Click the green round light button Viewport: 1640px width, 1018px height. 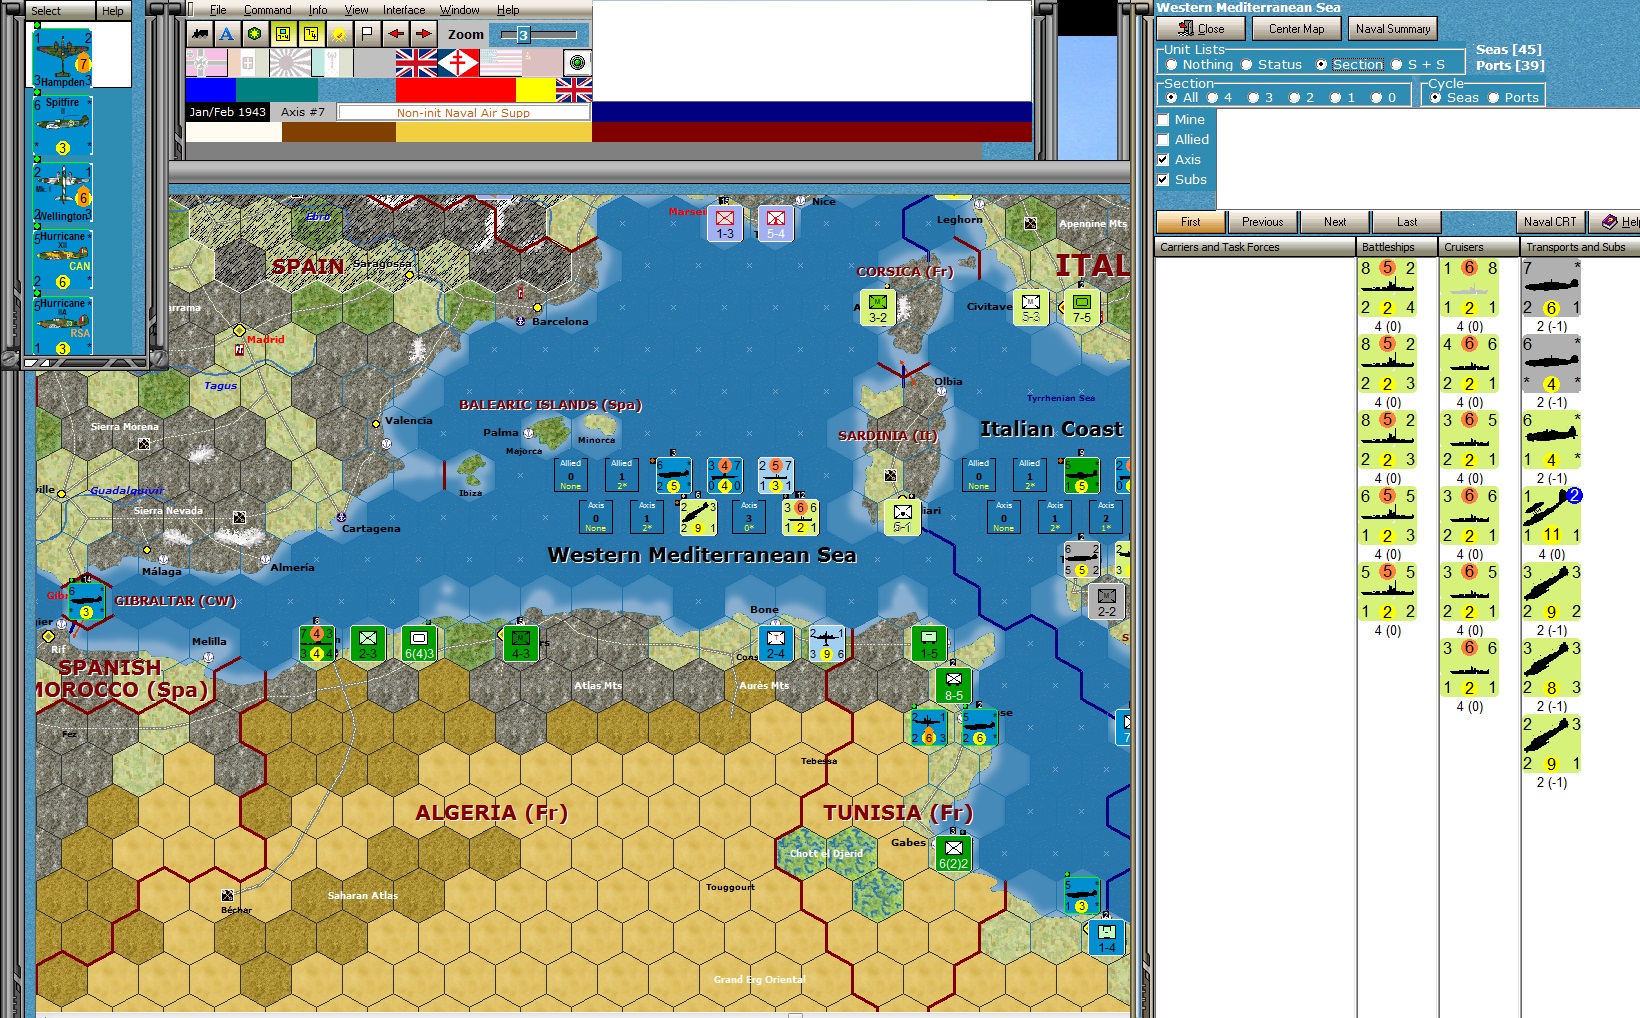(577, 63)
